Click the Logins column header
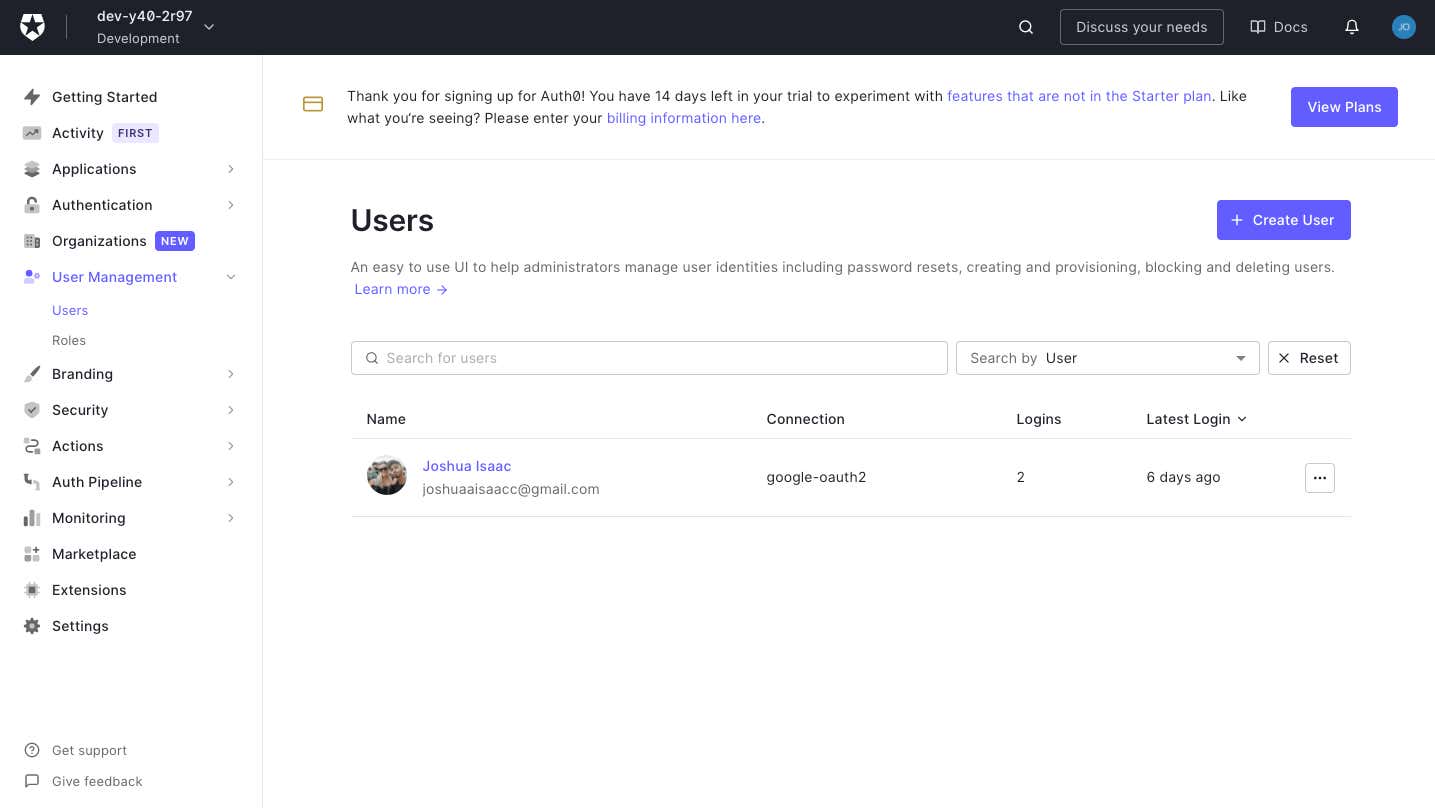 (1039, 419)
